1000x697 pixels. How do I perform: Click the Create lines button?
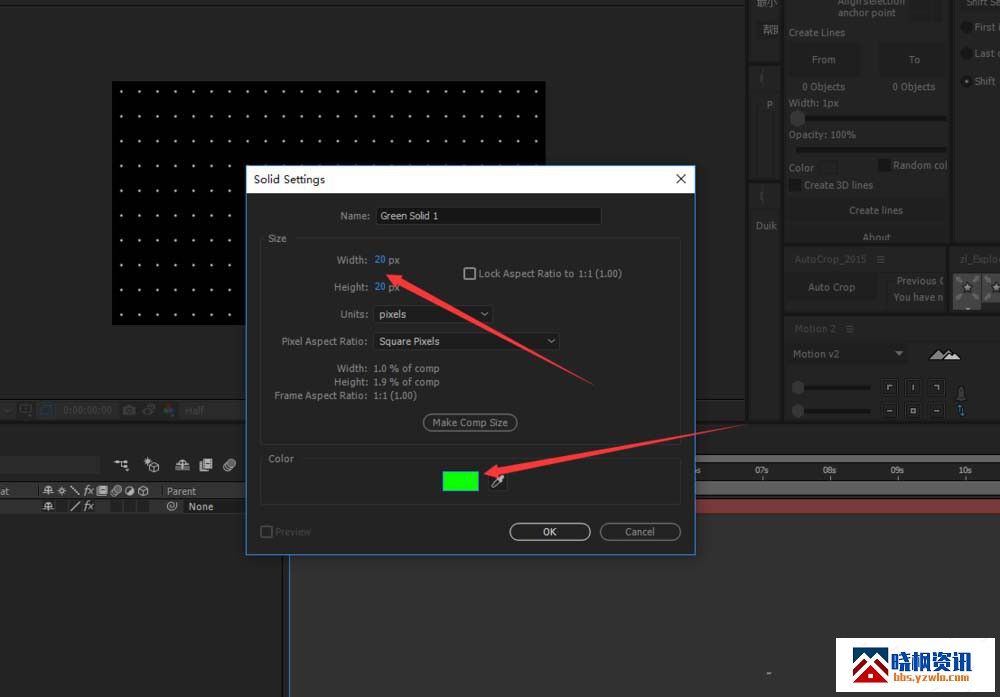(x=876, y=210)
